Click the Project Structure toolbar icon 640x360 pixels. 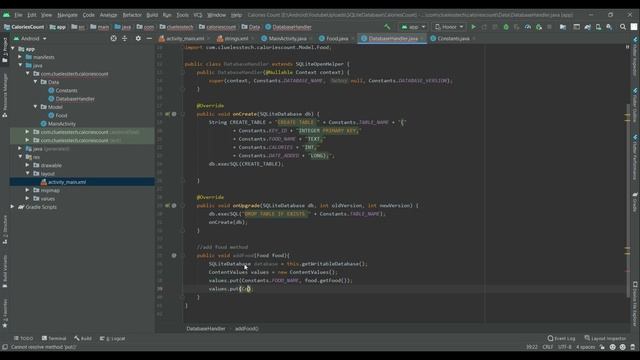pos(563,27)
